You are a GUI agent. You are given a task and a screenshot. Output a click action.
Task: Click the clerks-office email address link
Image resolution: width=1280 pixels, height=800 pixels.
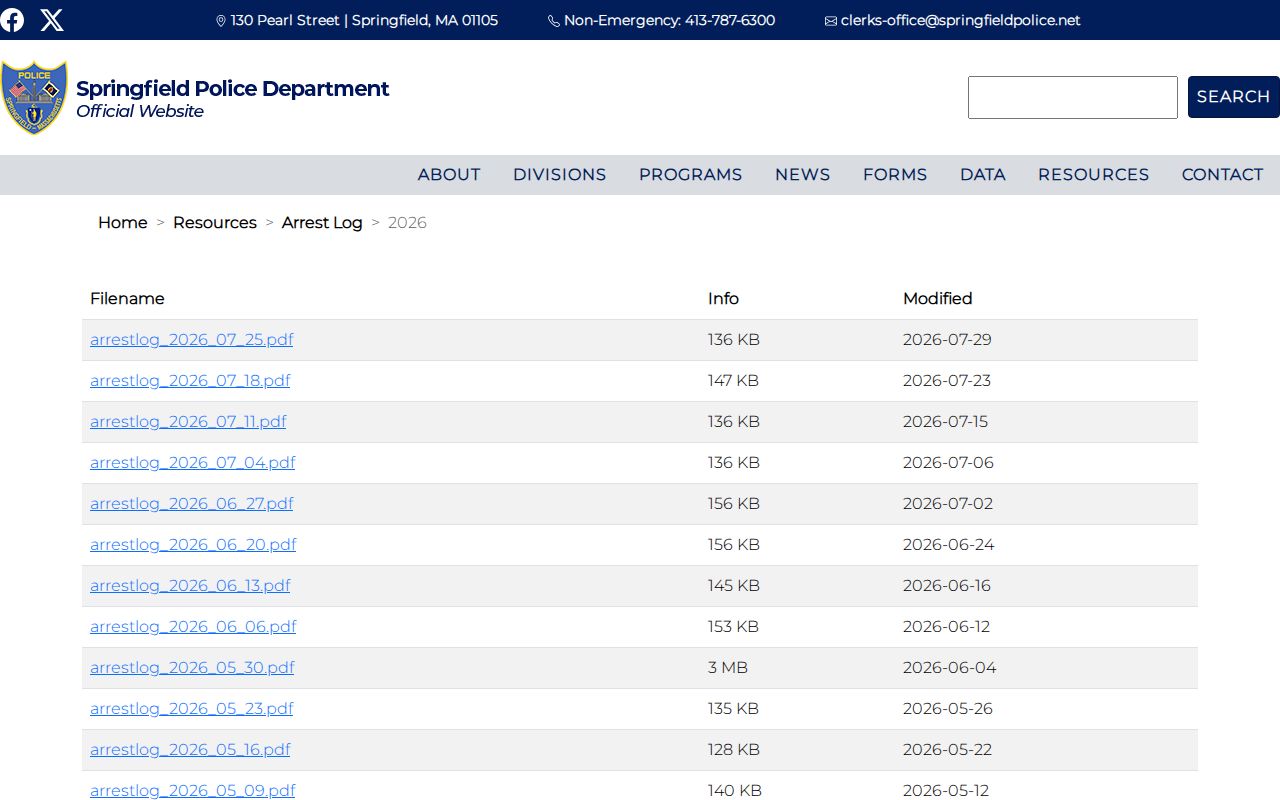961,20
